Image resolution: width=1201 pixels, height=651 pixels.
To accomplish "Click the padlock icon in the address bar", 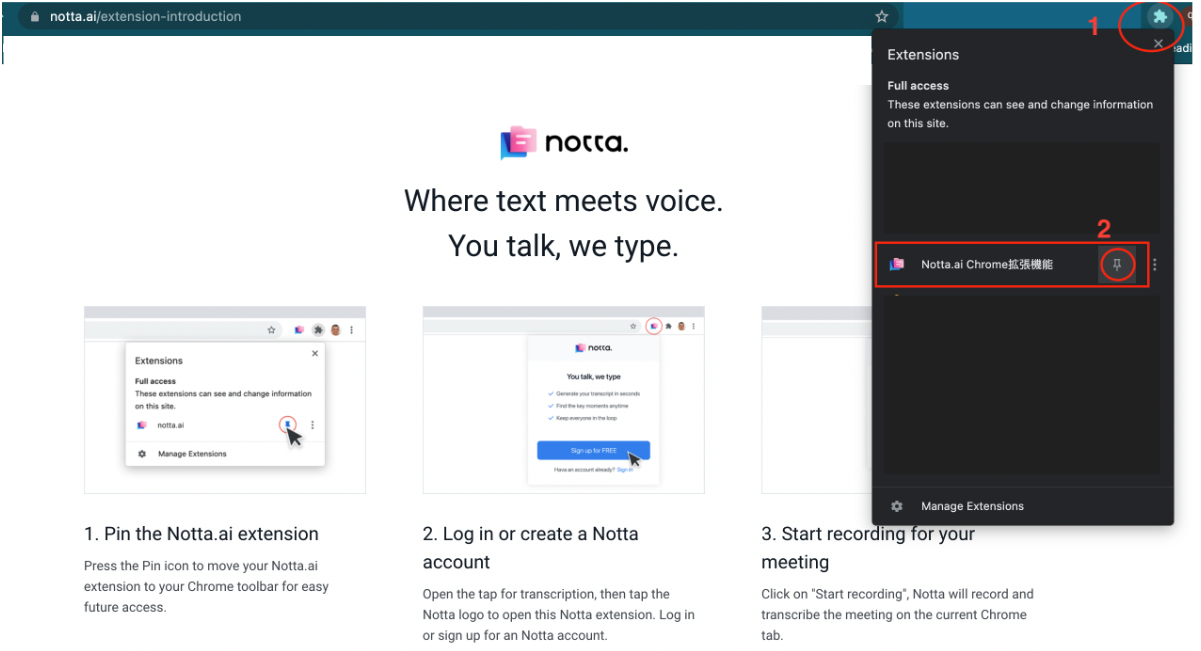I will 33,16.
